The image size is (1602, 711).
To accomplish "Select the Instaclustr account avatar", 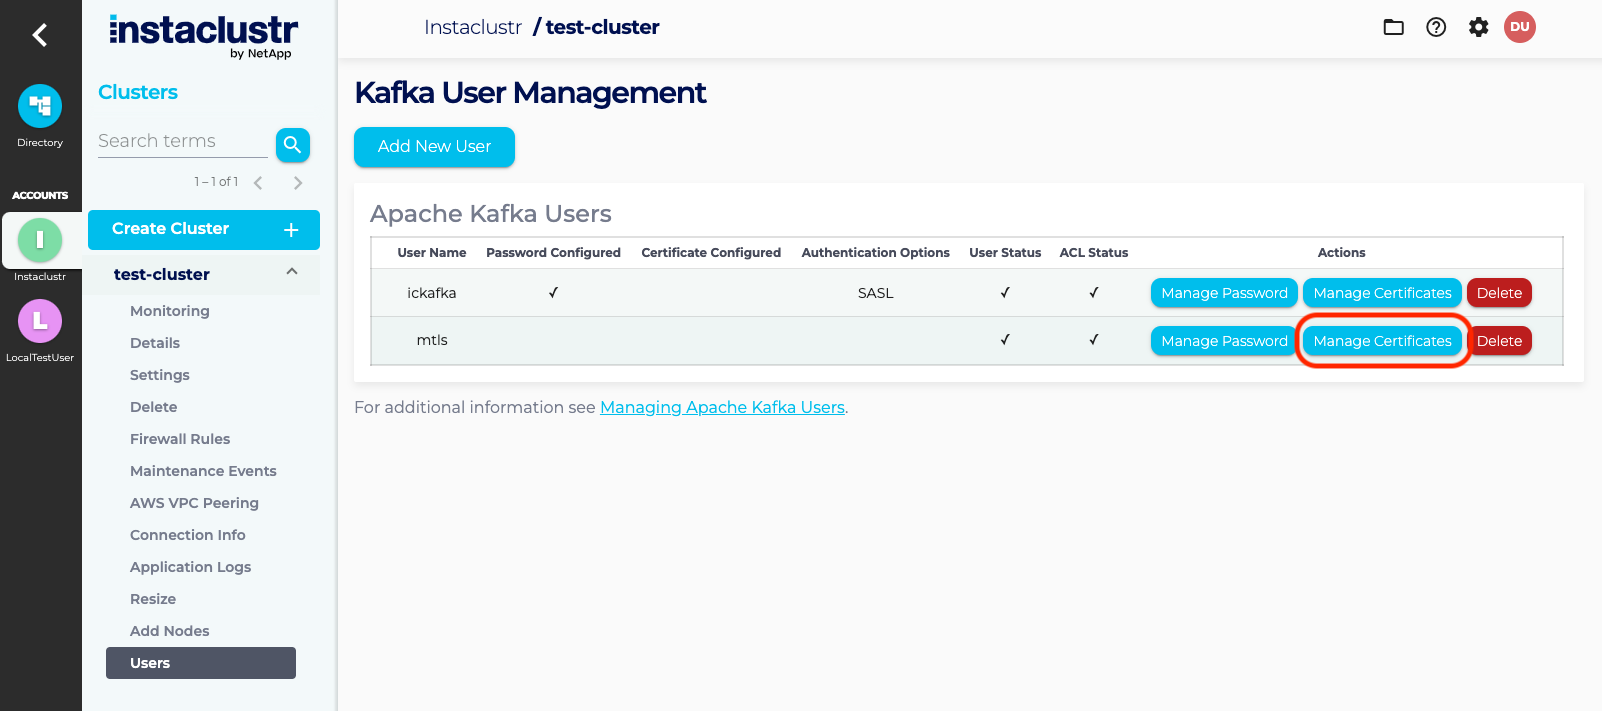I will (x=40, y=240).
